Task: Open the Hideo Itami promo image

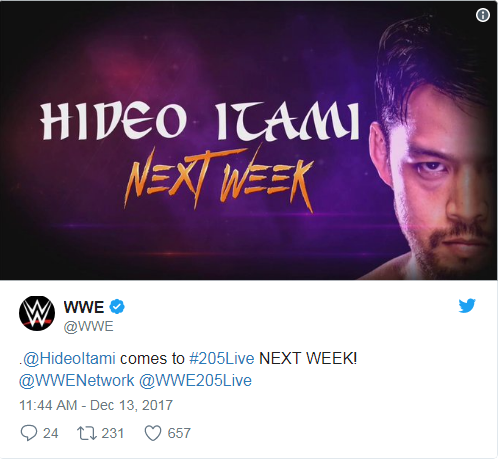Action: [x=249, y=140]
